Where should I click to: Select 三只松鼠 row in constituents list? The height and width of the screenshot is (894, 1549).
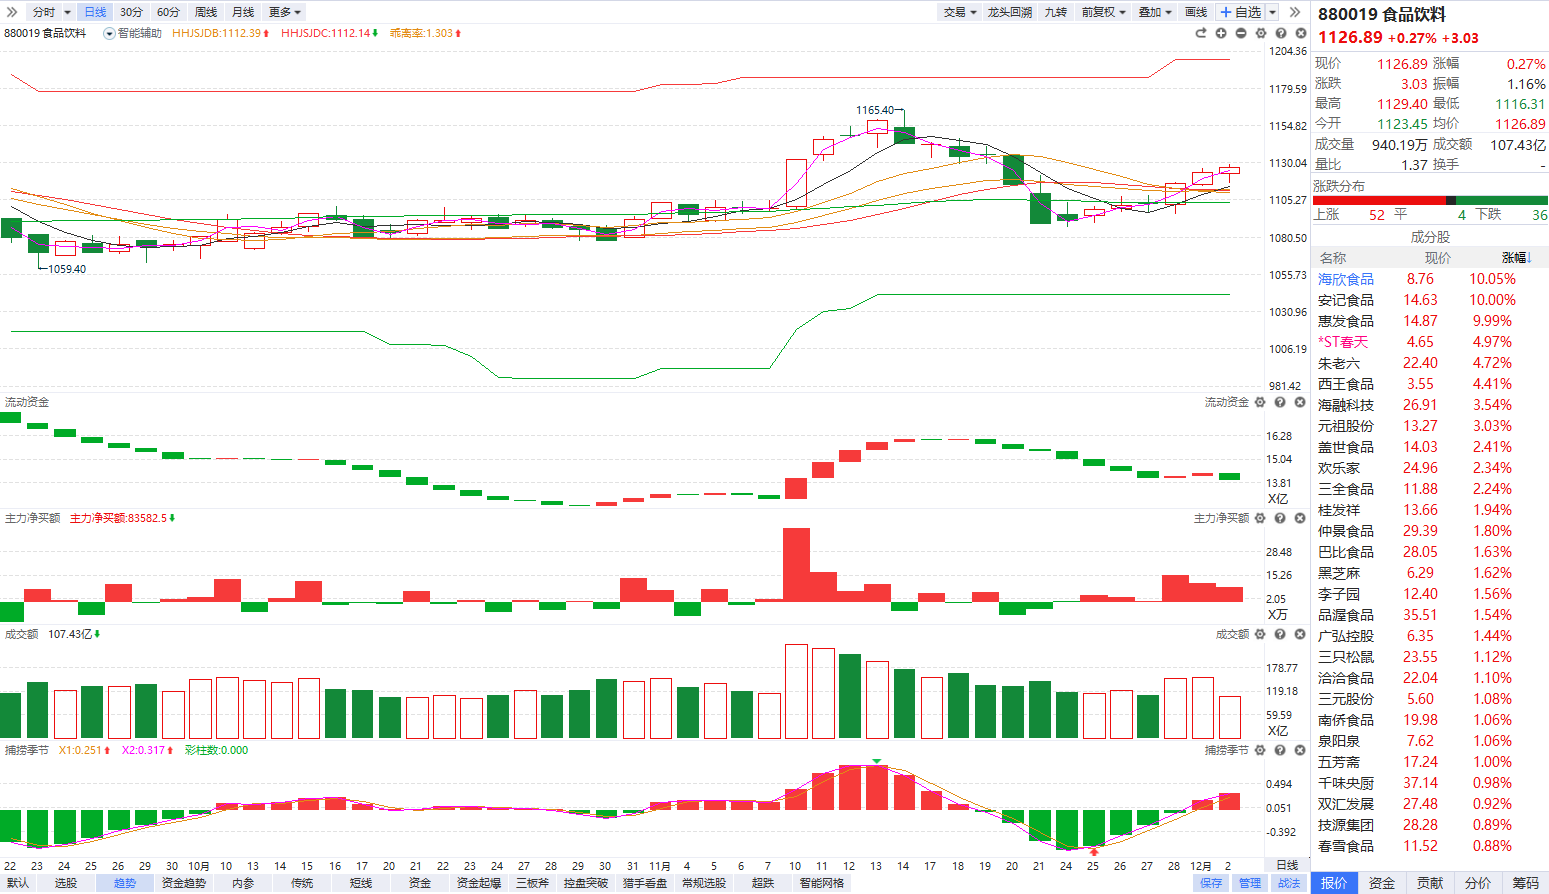coord(1430,657)
